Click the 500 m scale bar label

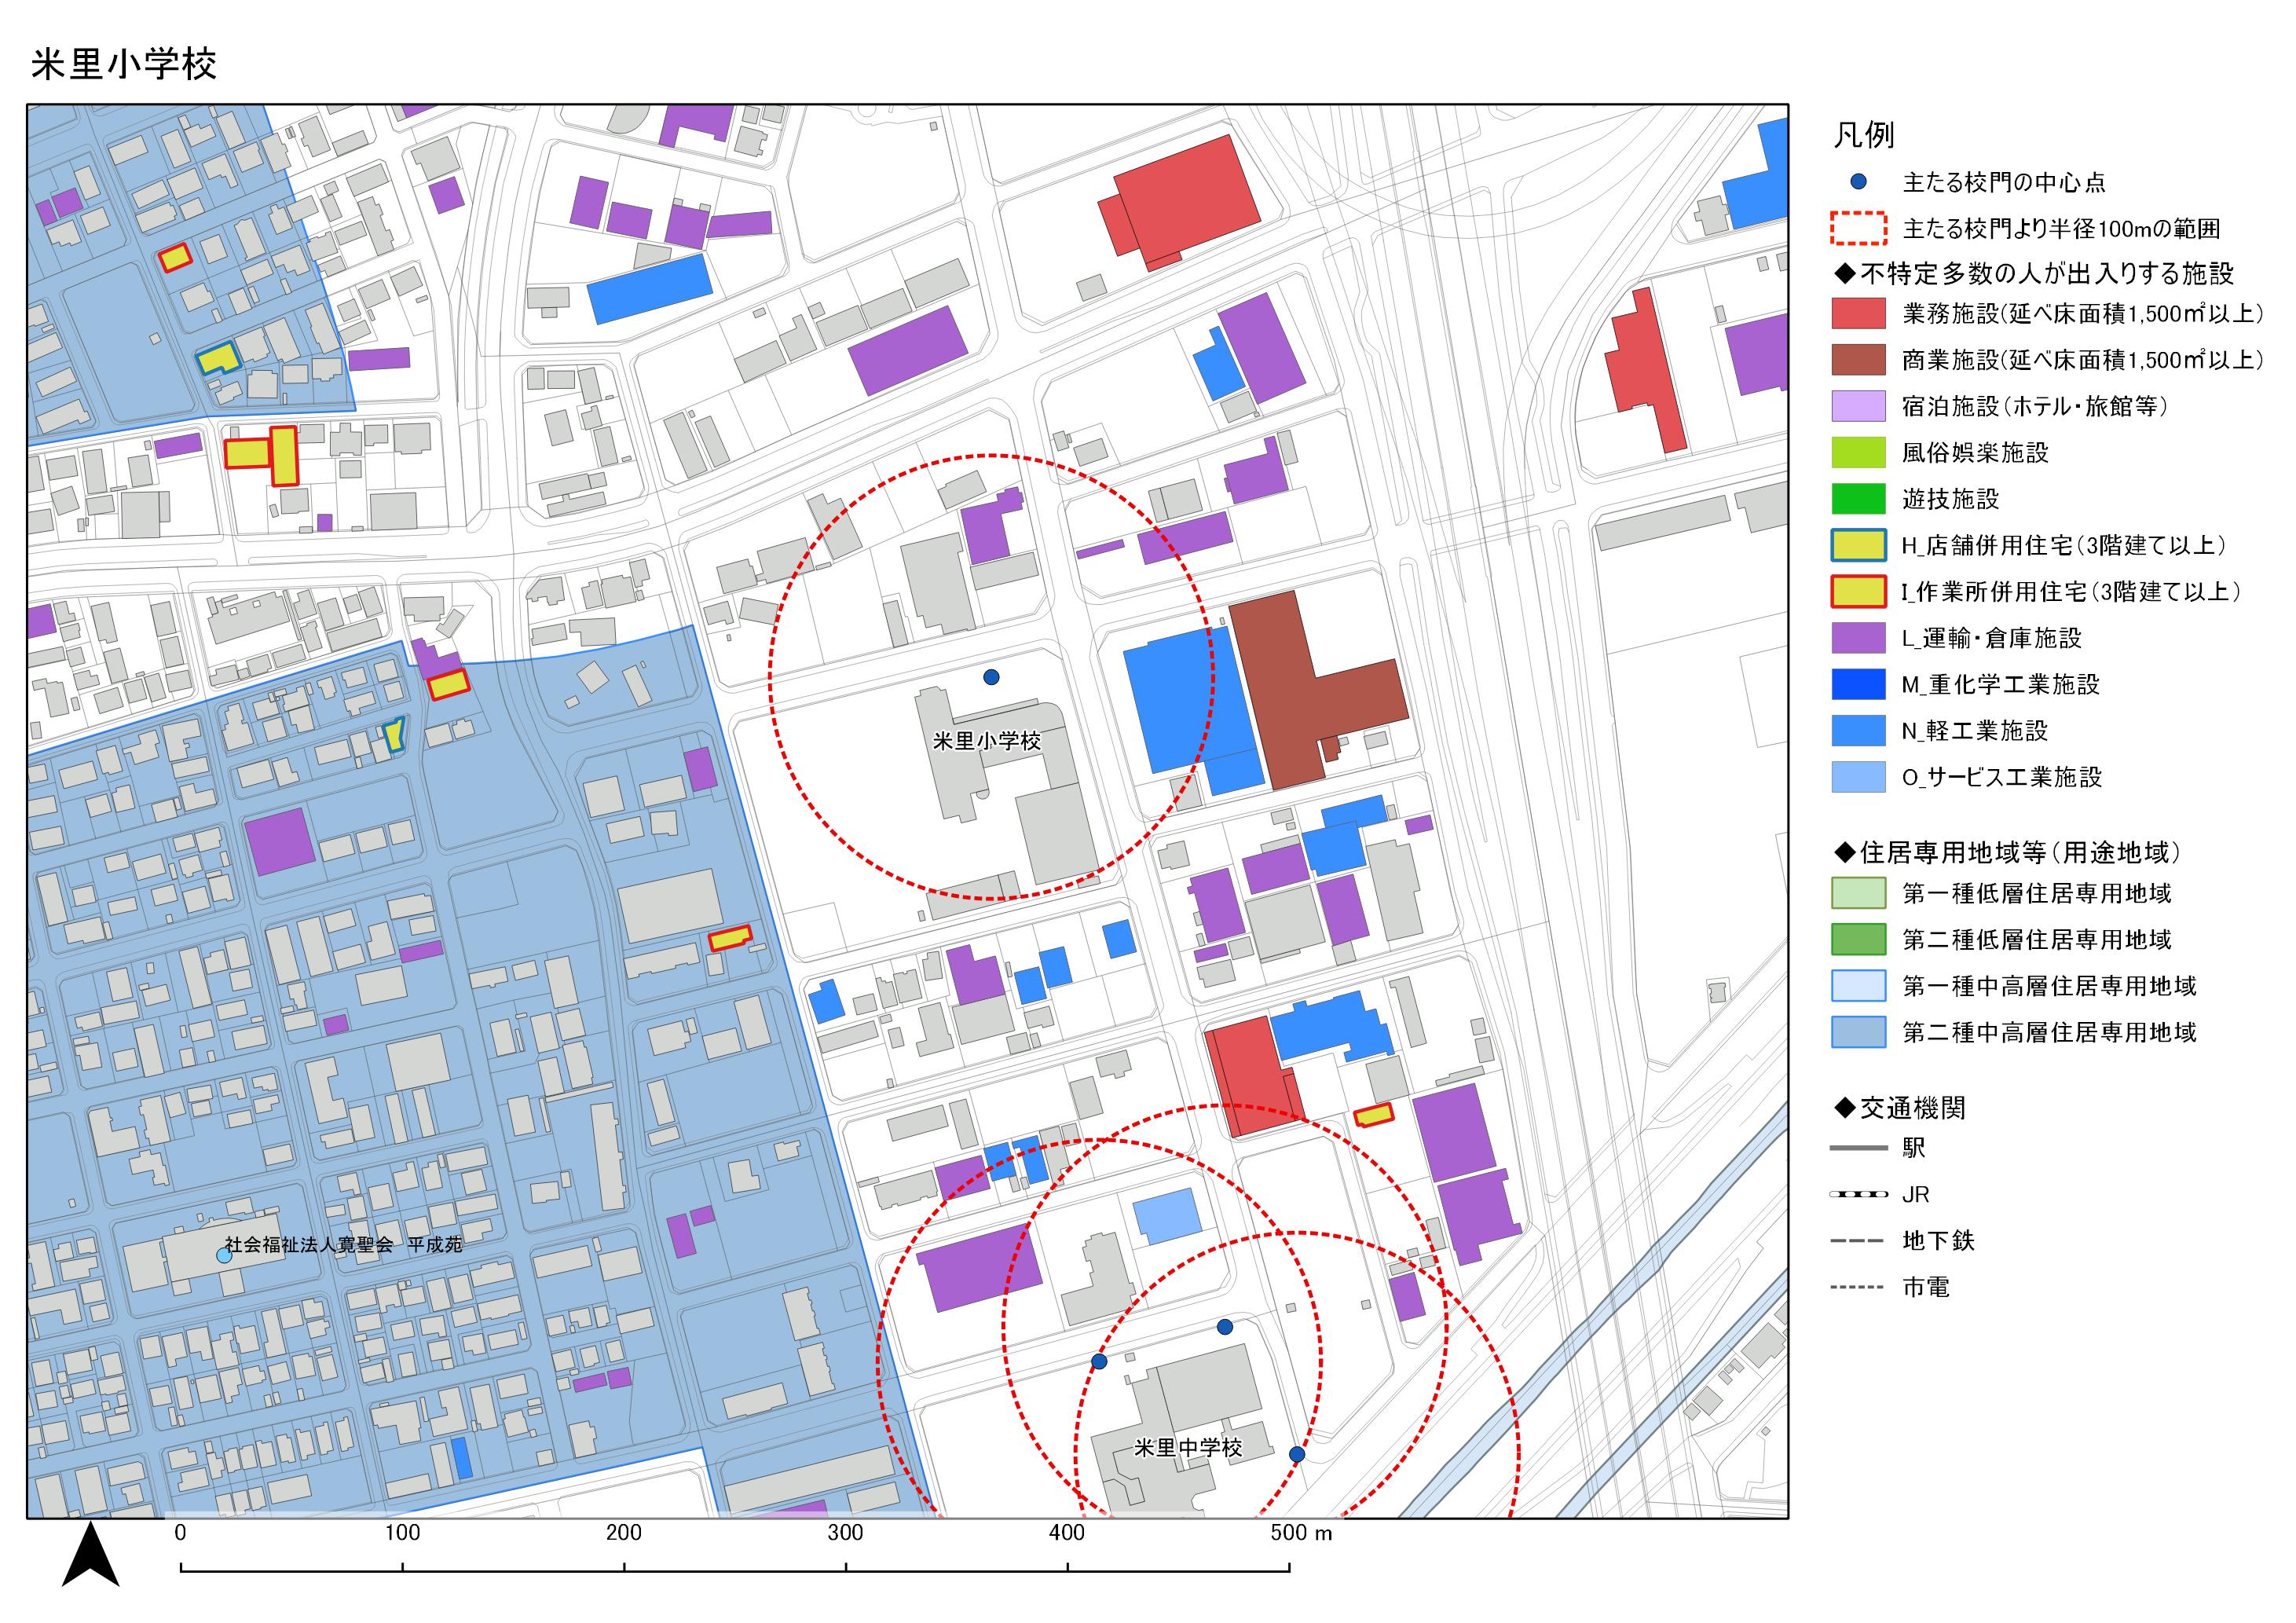coord(1301,1533)
